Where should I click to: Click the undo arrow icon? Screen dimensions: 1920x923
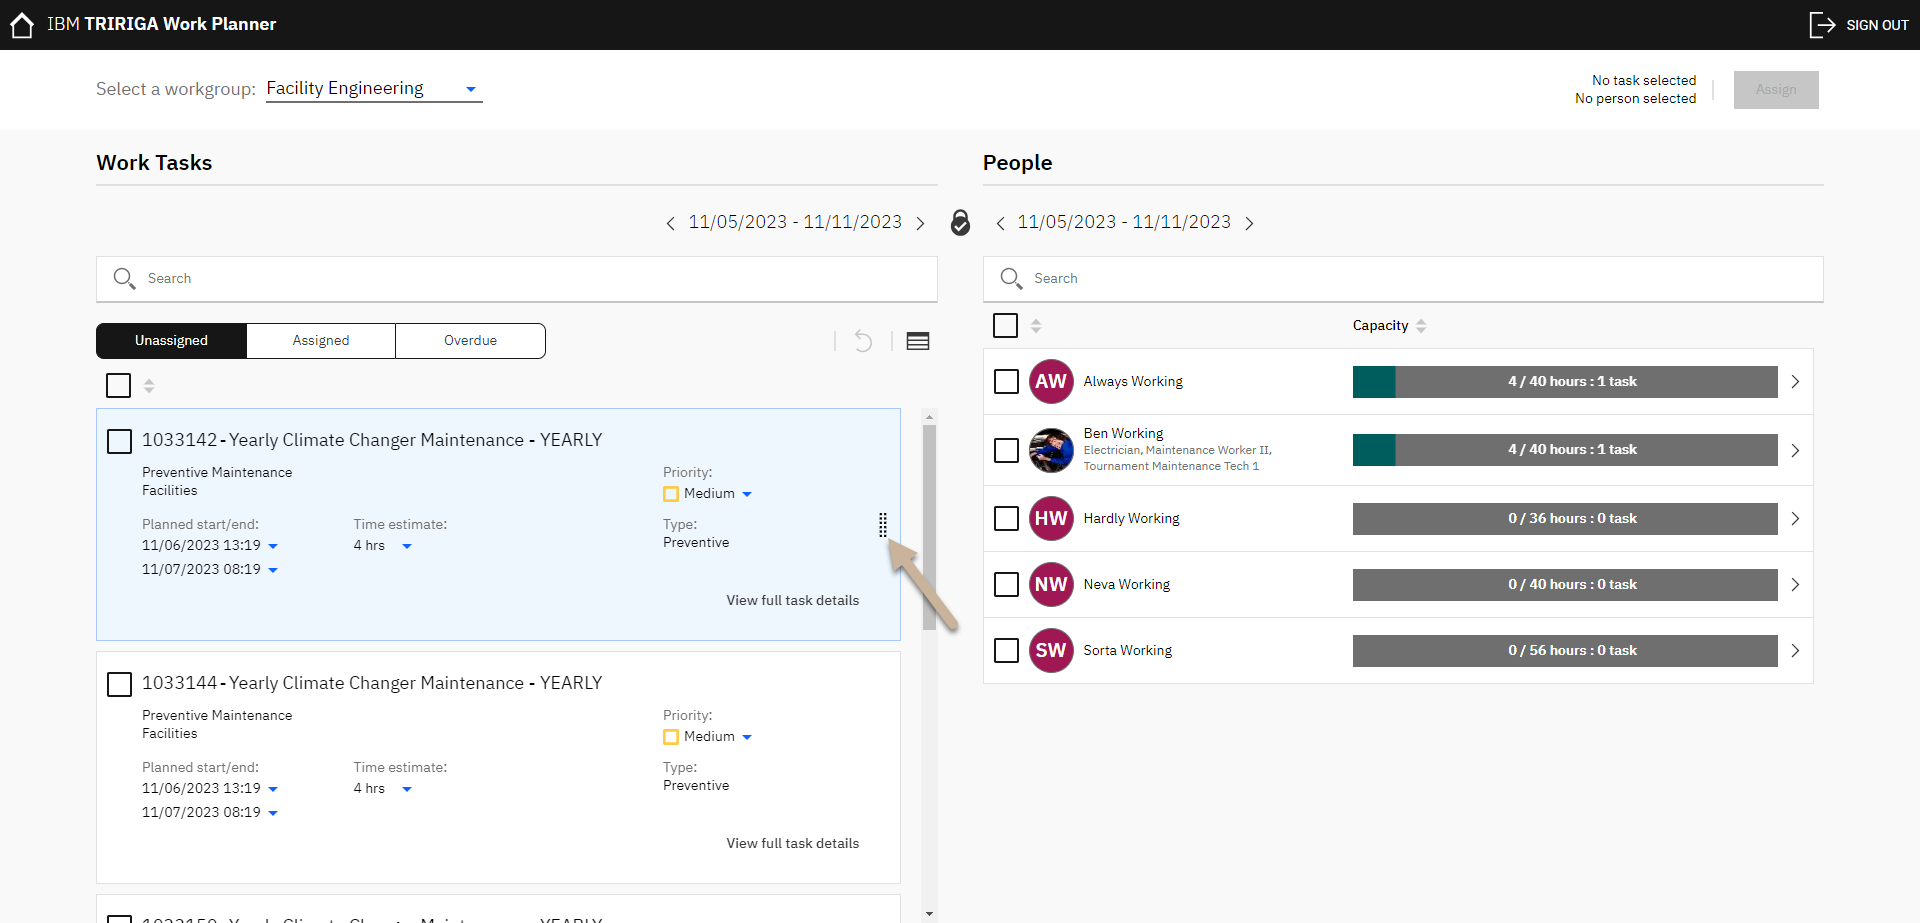pos(863,341)
